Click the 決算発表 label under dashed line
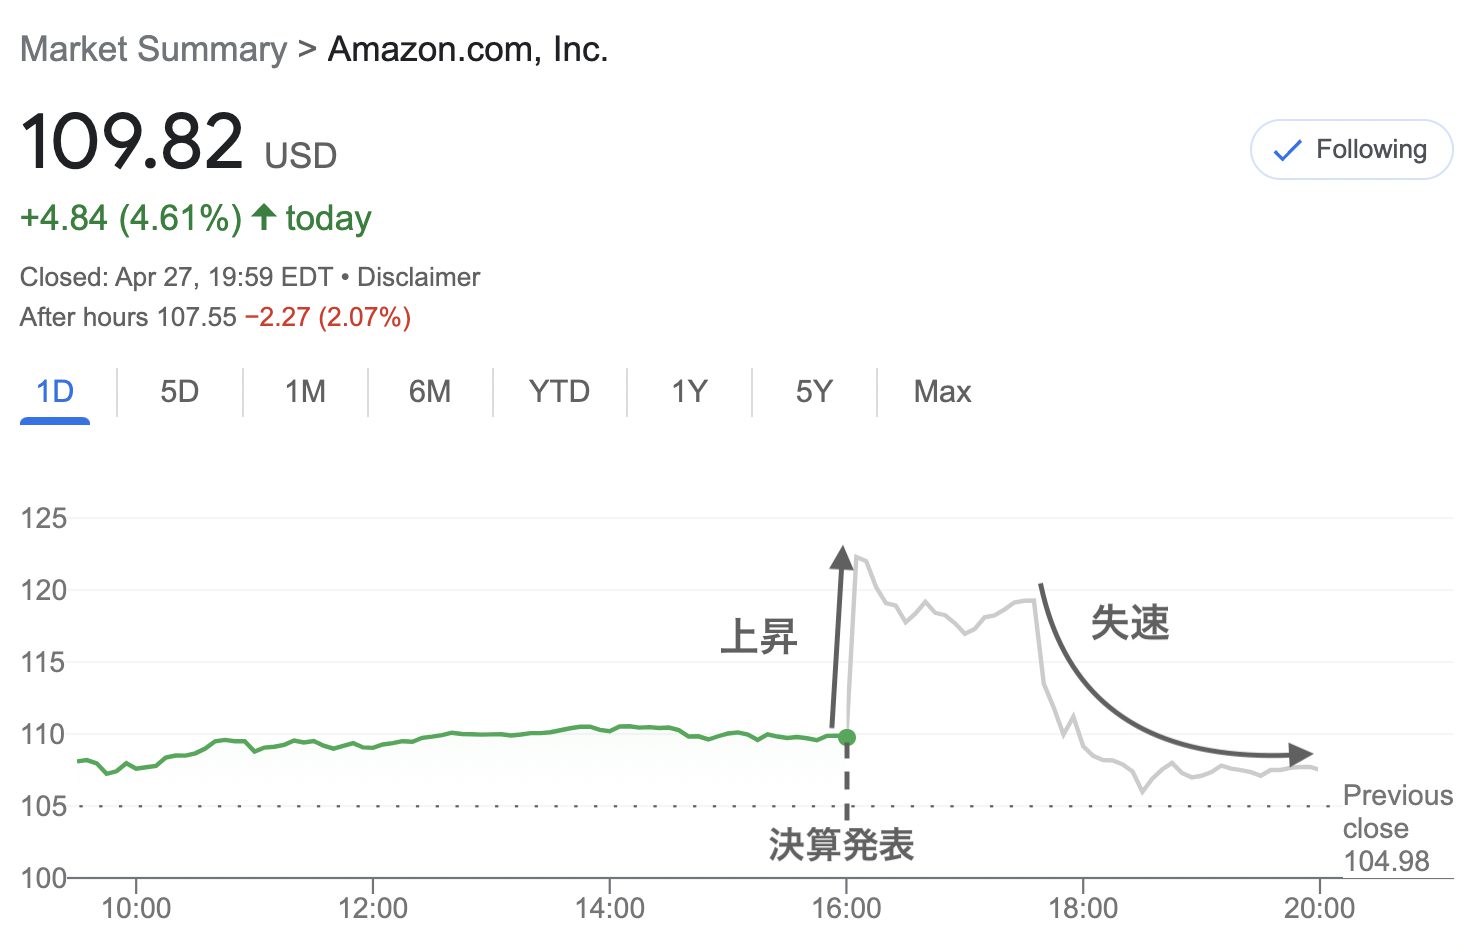Screen dimensions: 1464x952 tap(841, 845)
